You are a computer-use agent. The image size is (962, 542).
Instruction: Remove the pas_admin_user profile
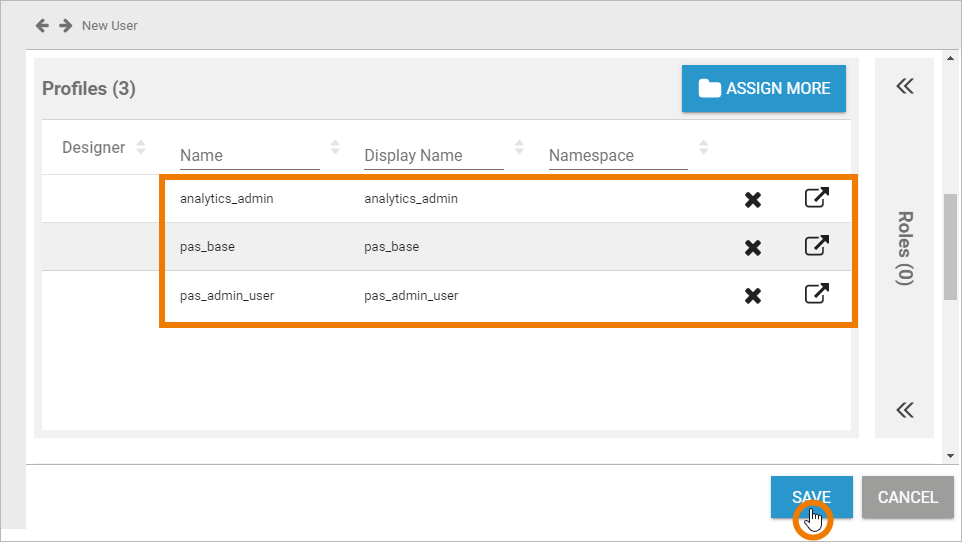(753, 296)
